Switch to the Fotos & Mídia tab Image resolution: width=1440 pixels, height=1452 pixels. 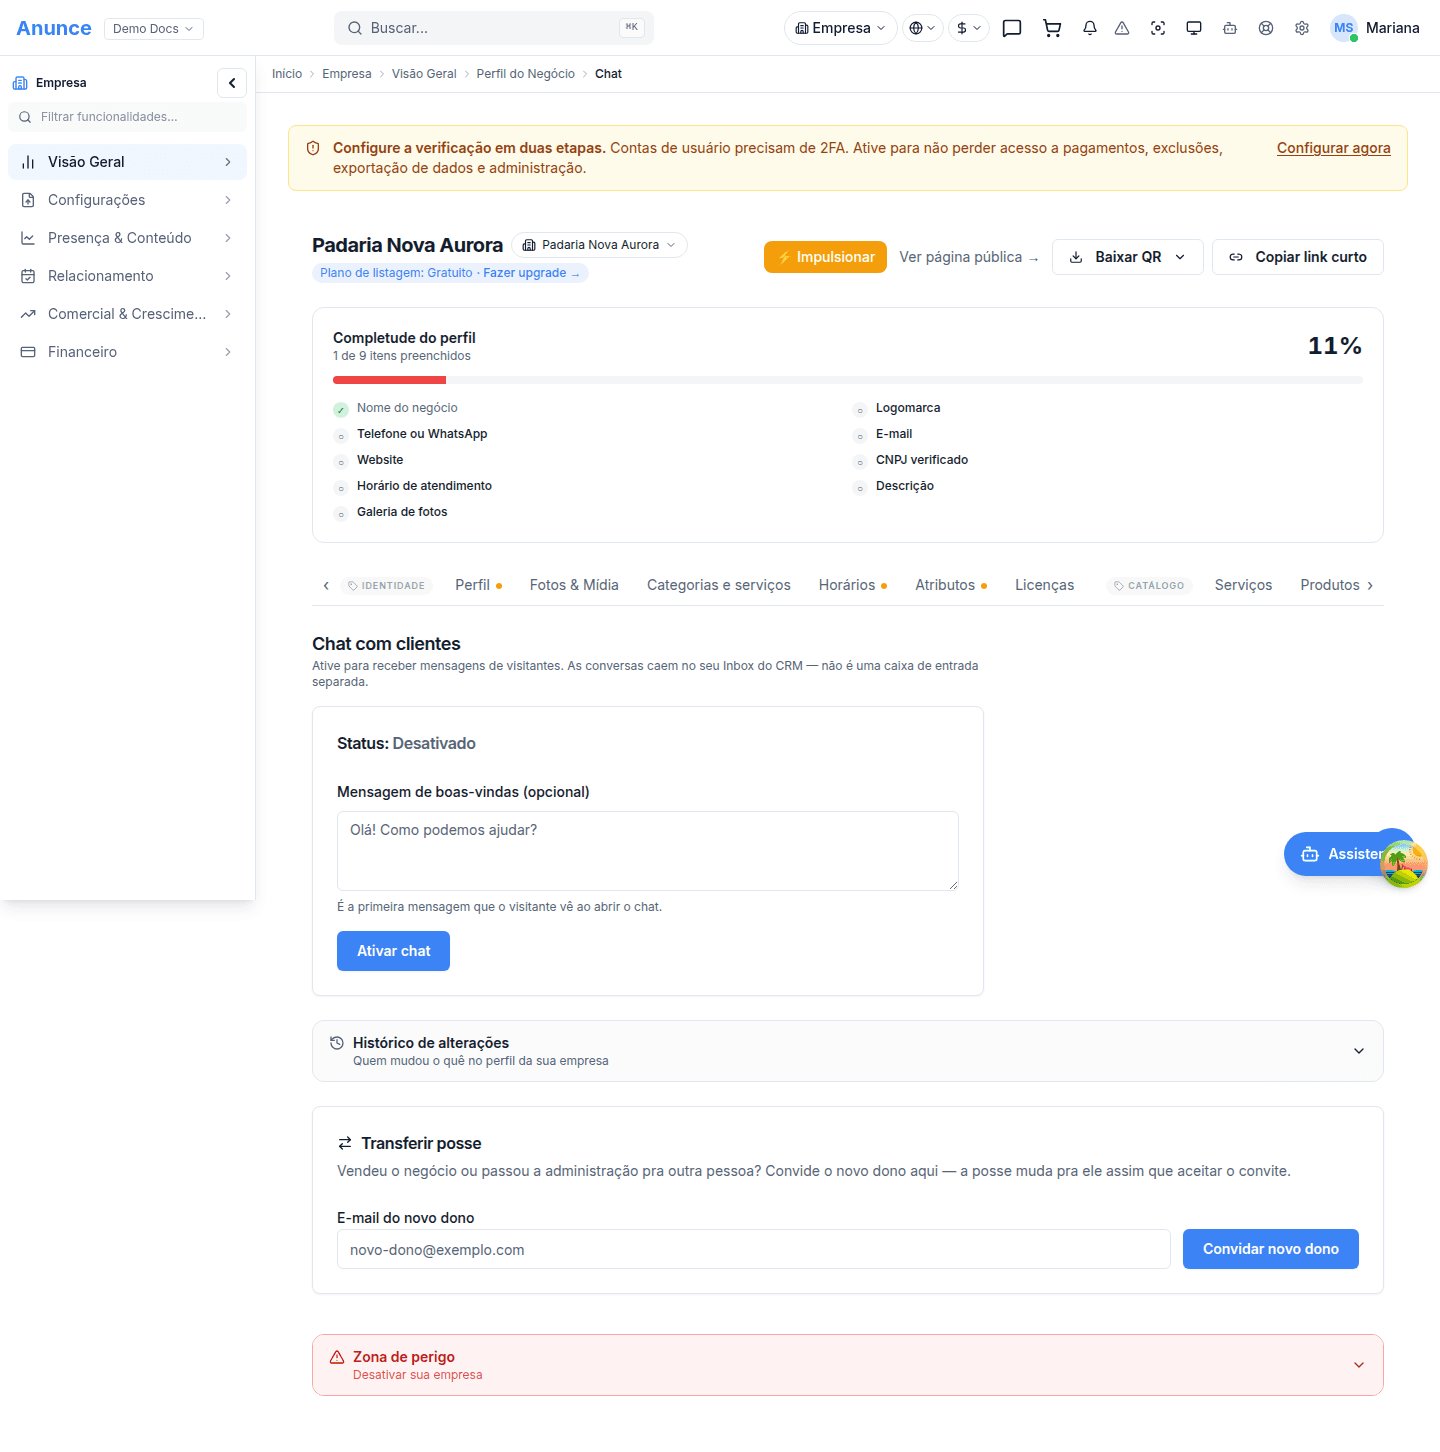coord(574,585)
